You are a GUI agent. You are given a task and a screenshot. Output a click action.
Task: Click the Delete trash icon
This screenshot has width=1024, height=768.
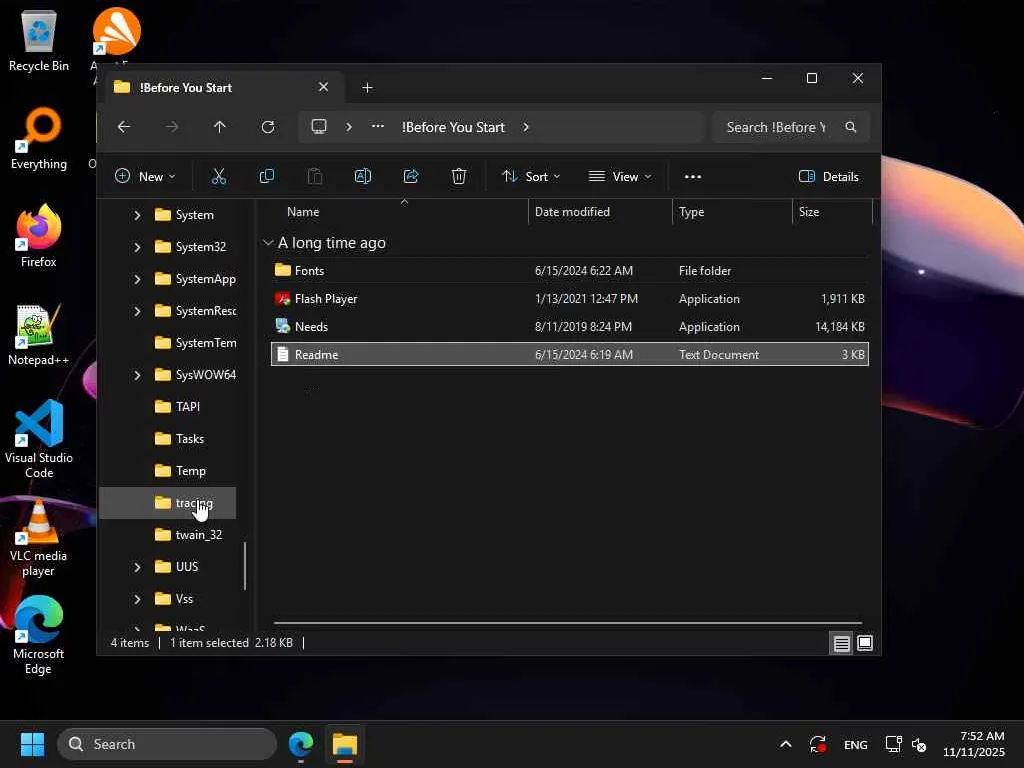pyautogui.click(x=459, y=176)
